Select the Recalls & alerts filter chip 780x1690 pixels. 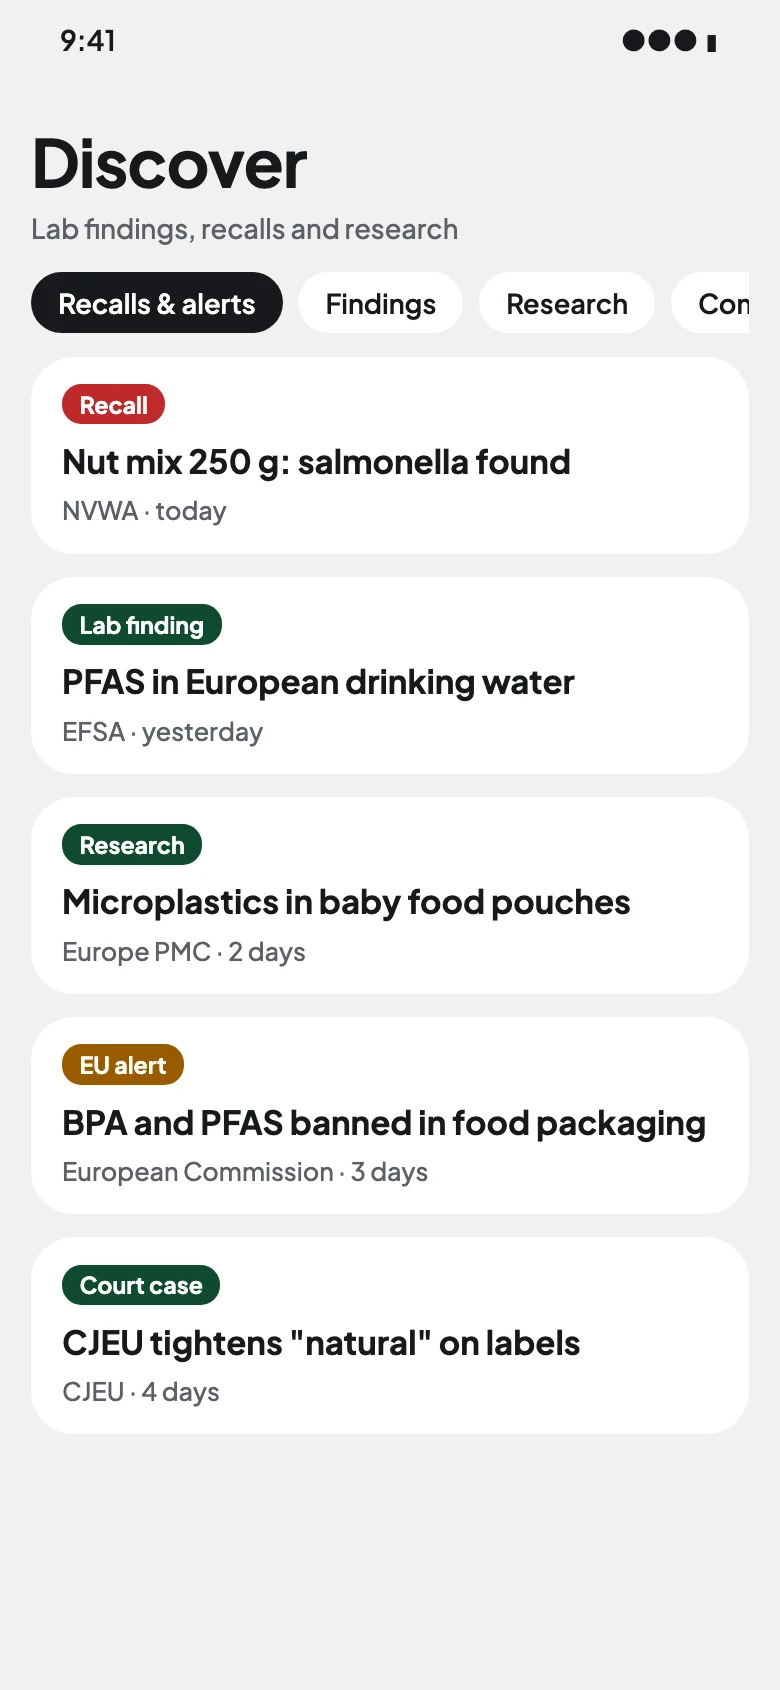tap(157, 303)
